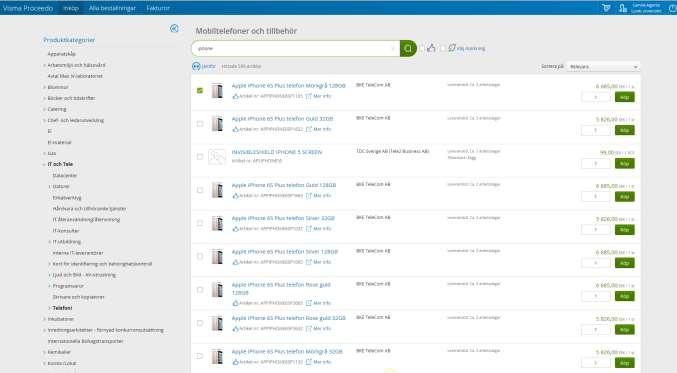
Task: Click thumbs-up on iPhone 6S Plus Rose guld 32GB
Action: click(235, 329)
